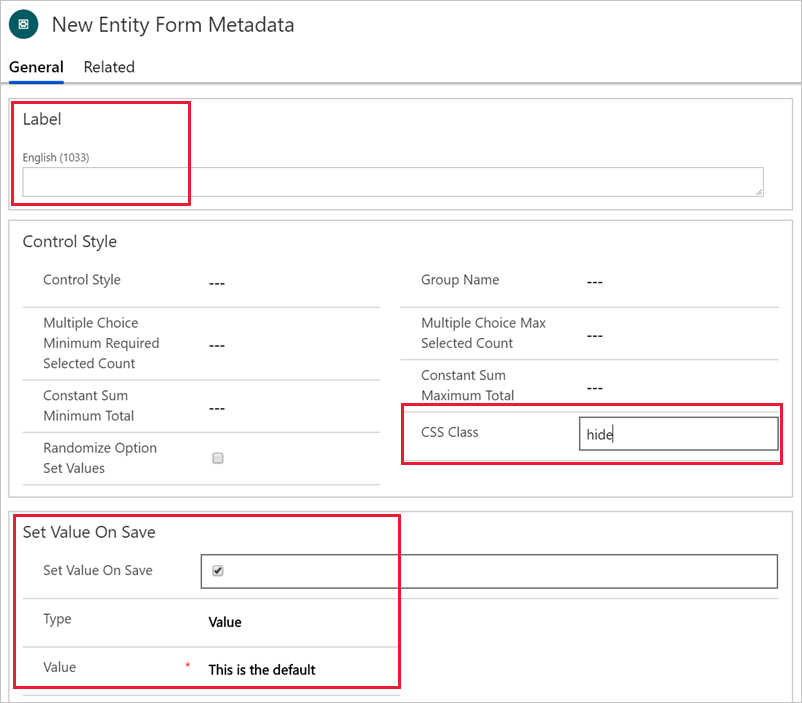Click the English (1033) label text box

pos(393,182)
